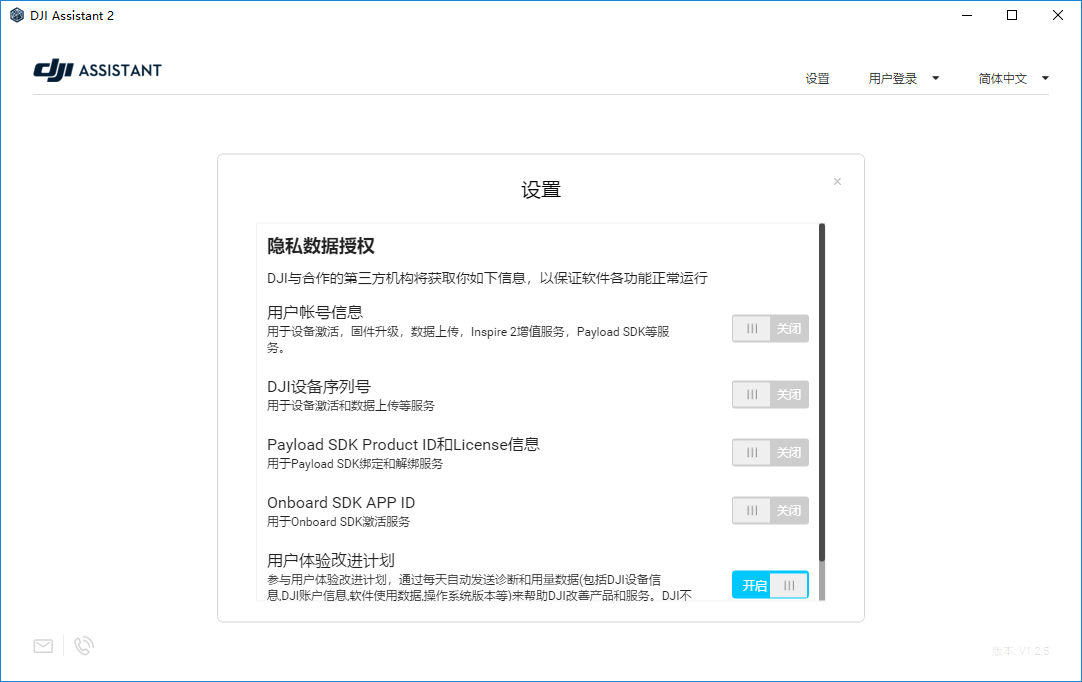Maximize the DJI Assistant 2 window
Image resolution: width=1082 pixels, height=682 pixels.
1012,15
